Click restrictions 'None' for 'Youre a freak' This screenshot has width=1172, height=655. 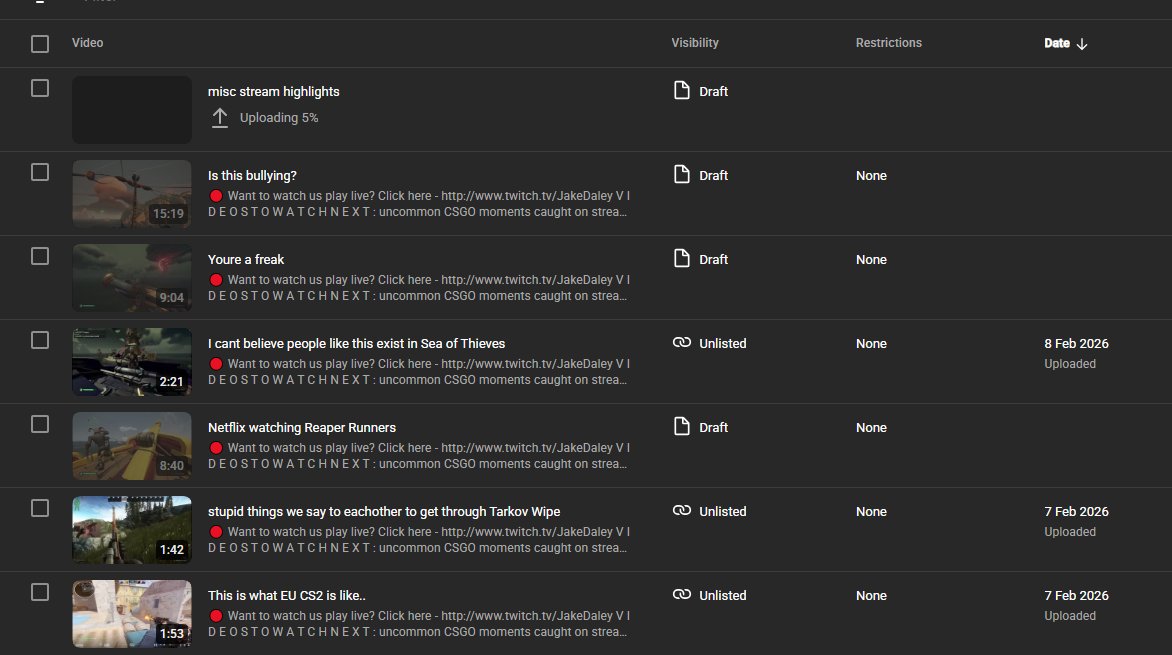tap(872, 259)
